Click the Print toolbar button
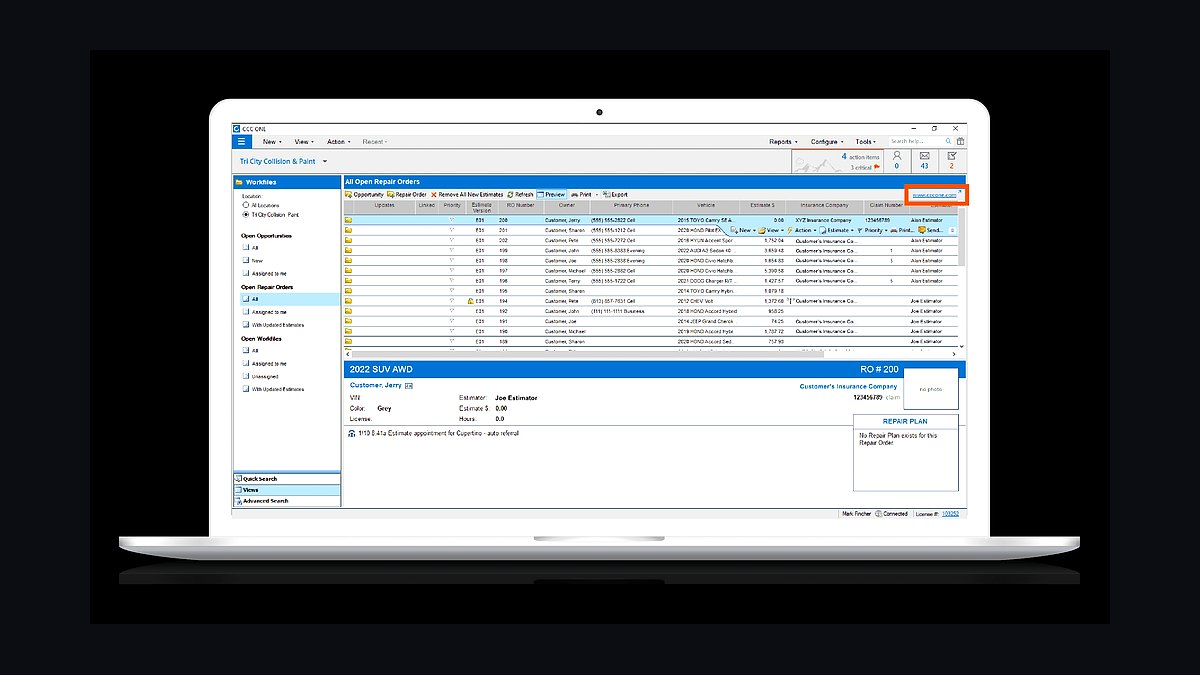This screenshot has width=1200, height=675. tap(582, 194)
